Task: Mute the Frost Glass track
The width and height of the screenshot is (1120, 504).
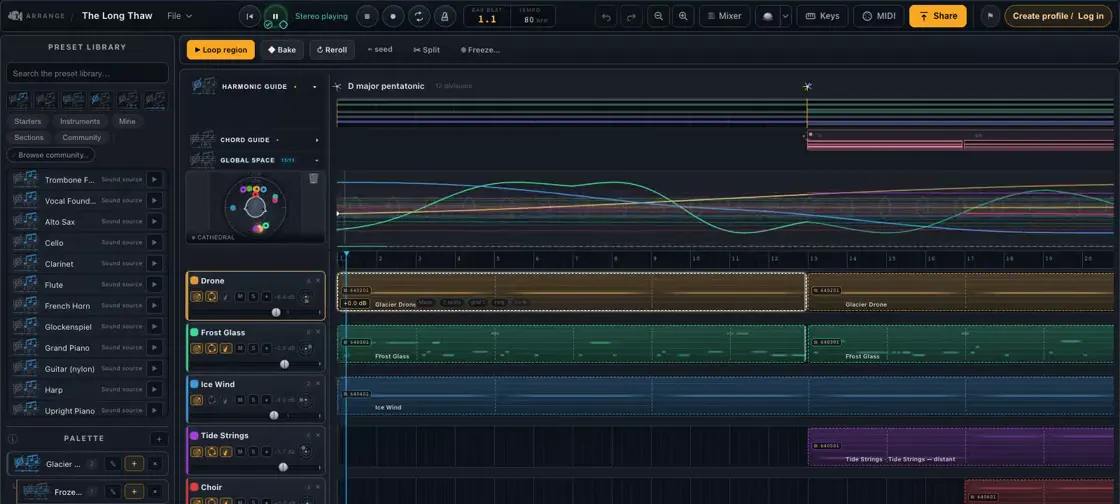Action: (x=240, y=348)
